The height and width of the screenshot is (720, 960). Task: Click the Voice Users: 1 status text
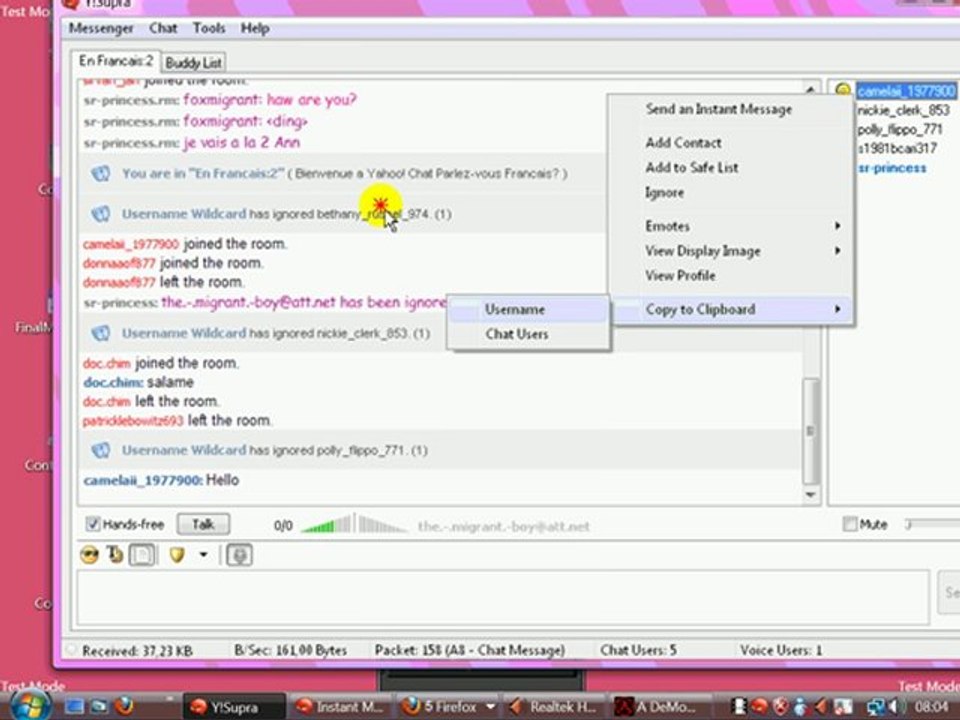(x=781, y=650)
